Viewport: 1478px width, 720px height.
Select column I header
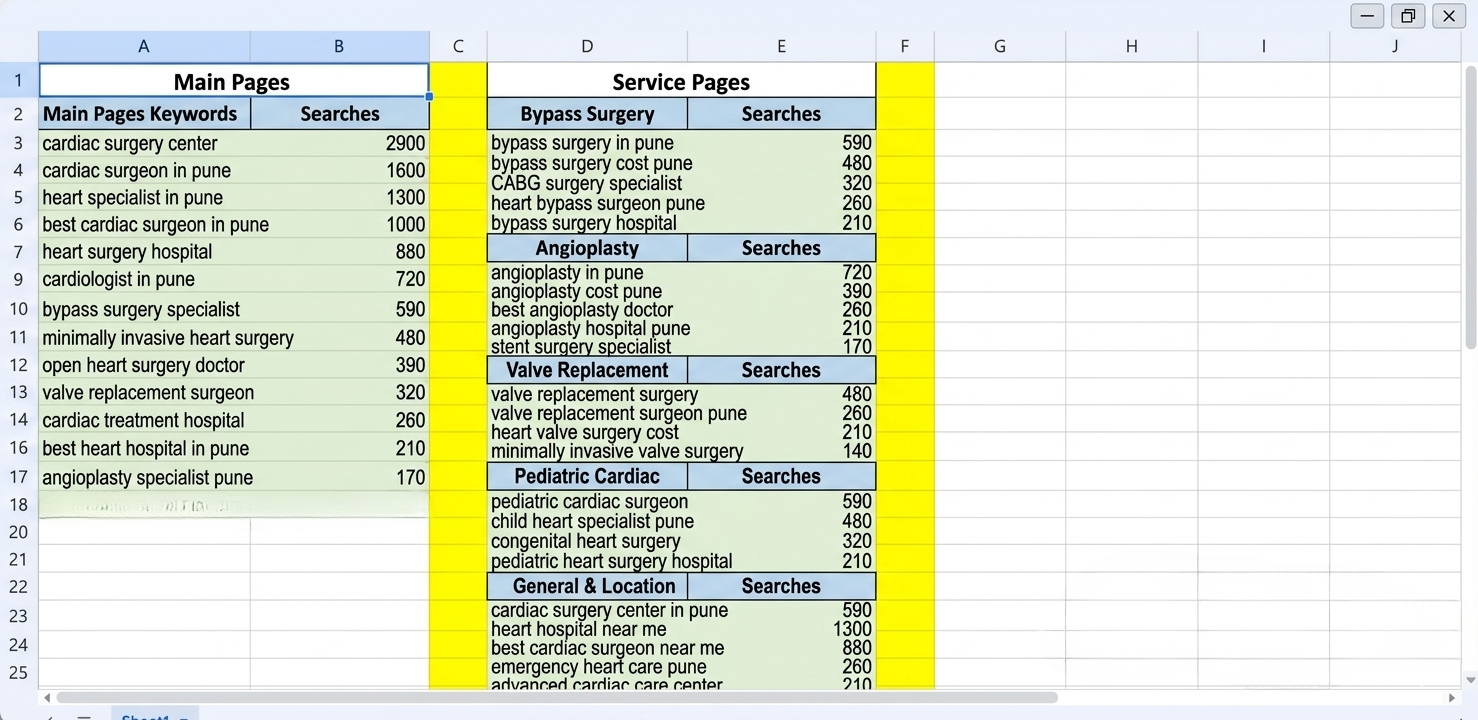pyautogui.click(x=1263, y=46)
